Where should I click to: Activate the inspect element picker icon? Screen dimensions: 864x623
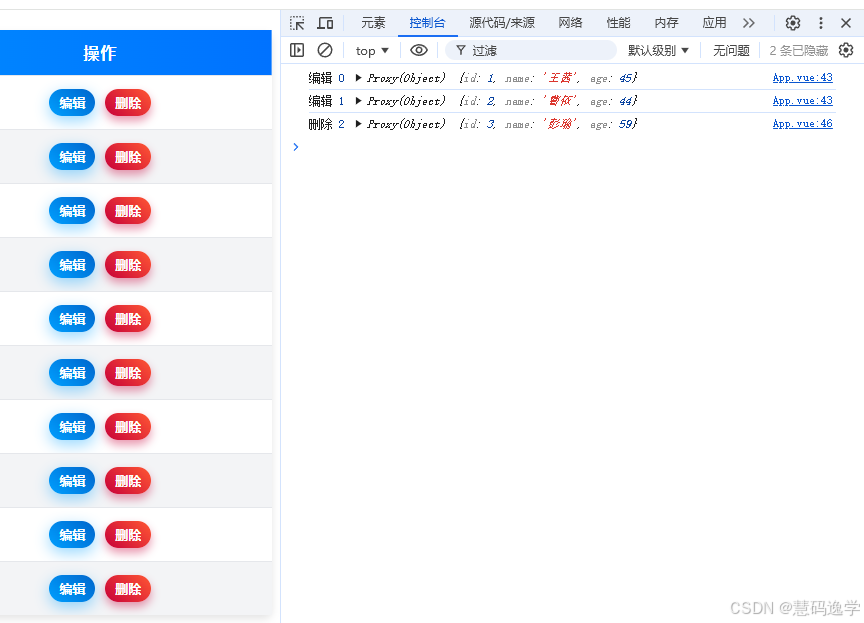(297, 23)
